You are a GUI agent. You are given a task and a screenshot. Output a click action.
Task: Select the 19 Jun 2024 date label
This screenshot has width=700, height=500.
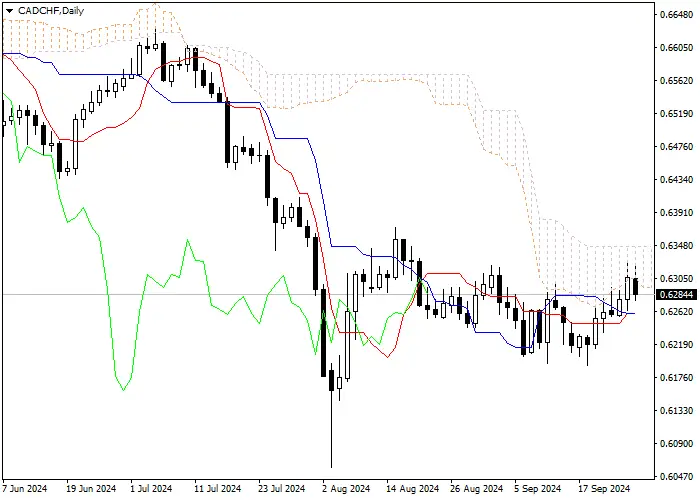click(91, 489)
